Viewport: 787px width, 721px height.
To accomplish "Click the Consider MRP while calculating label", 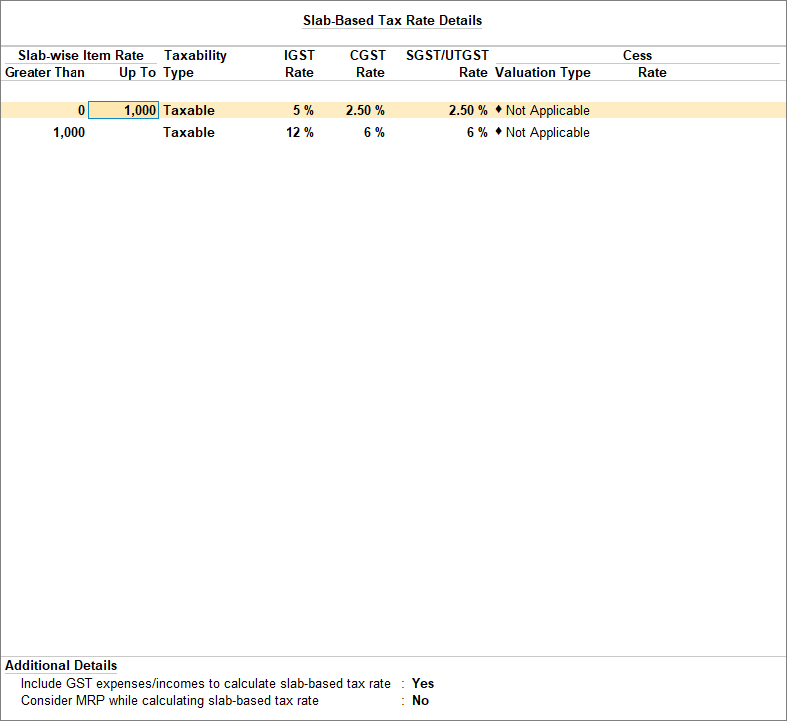I will (x=170, y=700).
